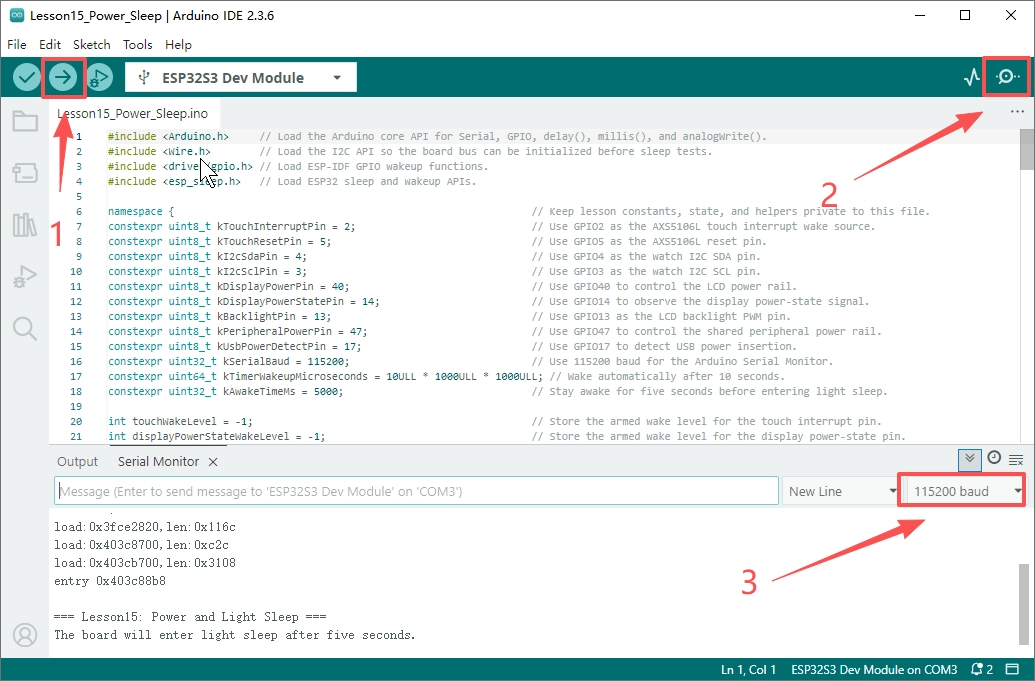Open the Debug sidebar panel icon
Image resolution: width=1035 pixels, height=681 pixels.
click(x=25, y=276)
